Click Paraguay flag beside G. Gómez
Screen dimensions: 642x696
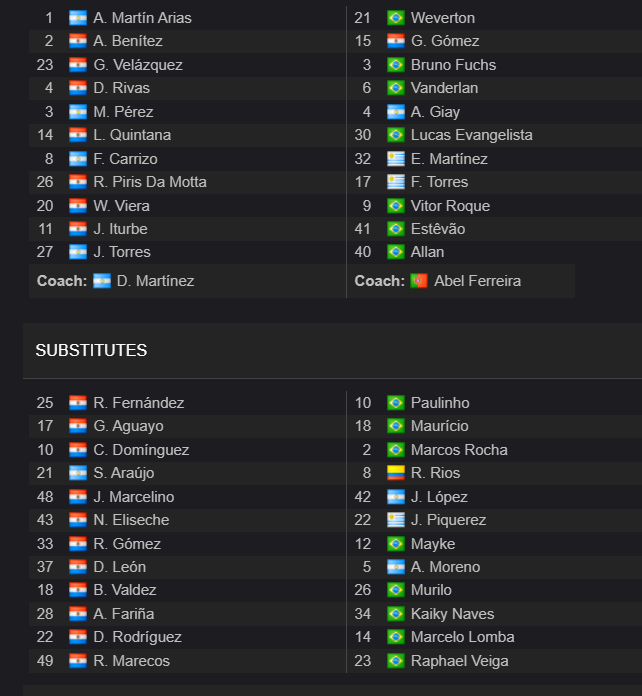(x=396, y=41)
